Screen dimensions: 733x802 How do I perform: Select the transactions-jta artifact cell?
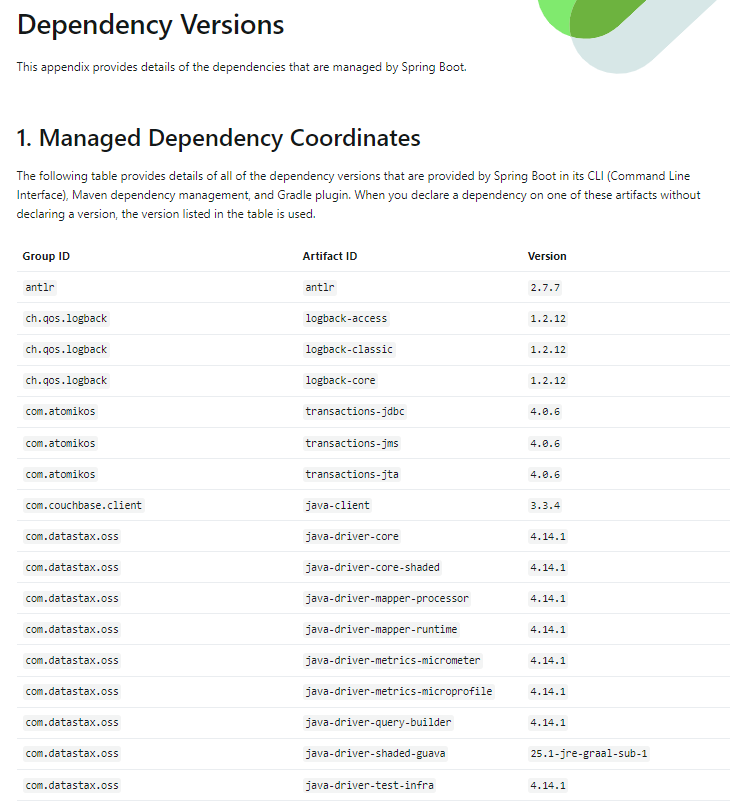[352, 474]
